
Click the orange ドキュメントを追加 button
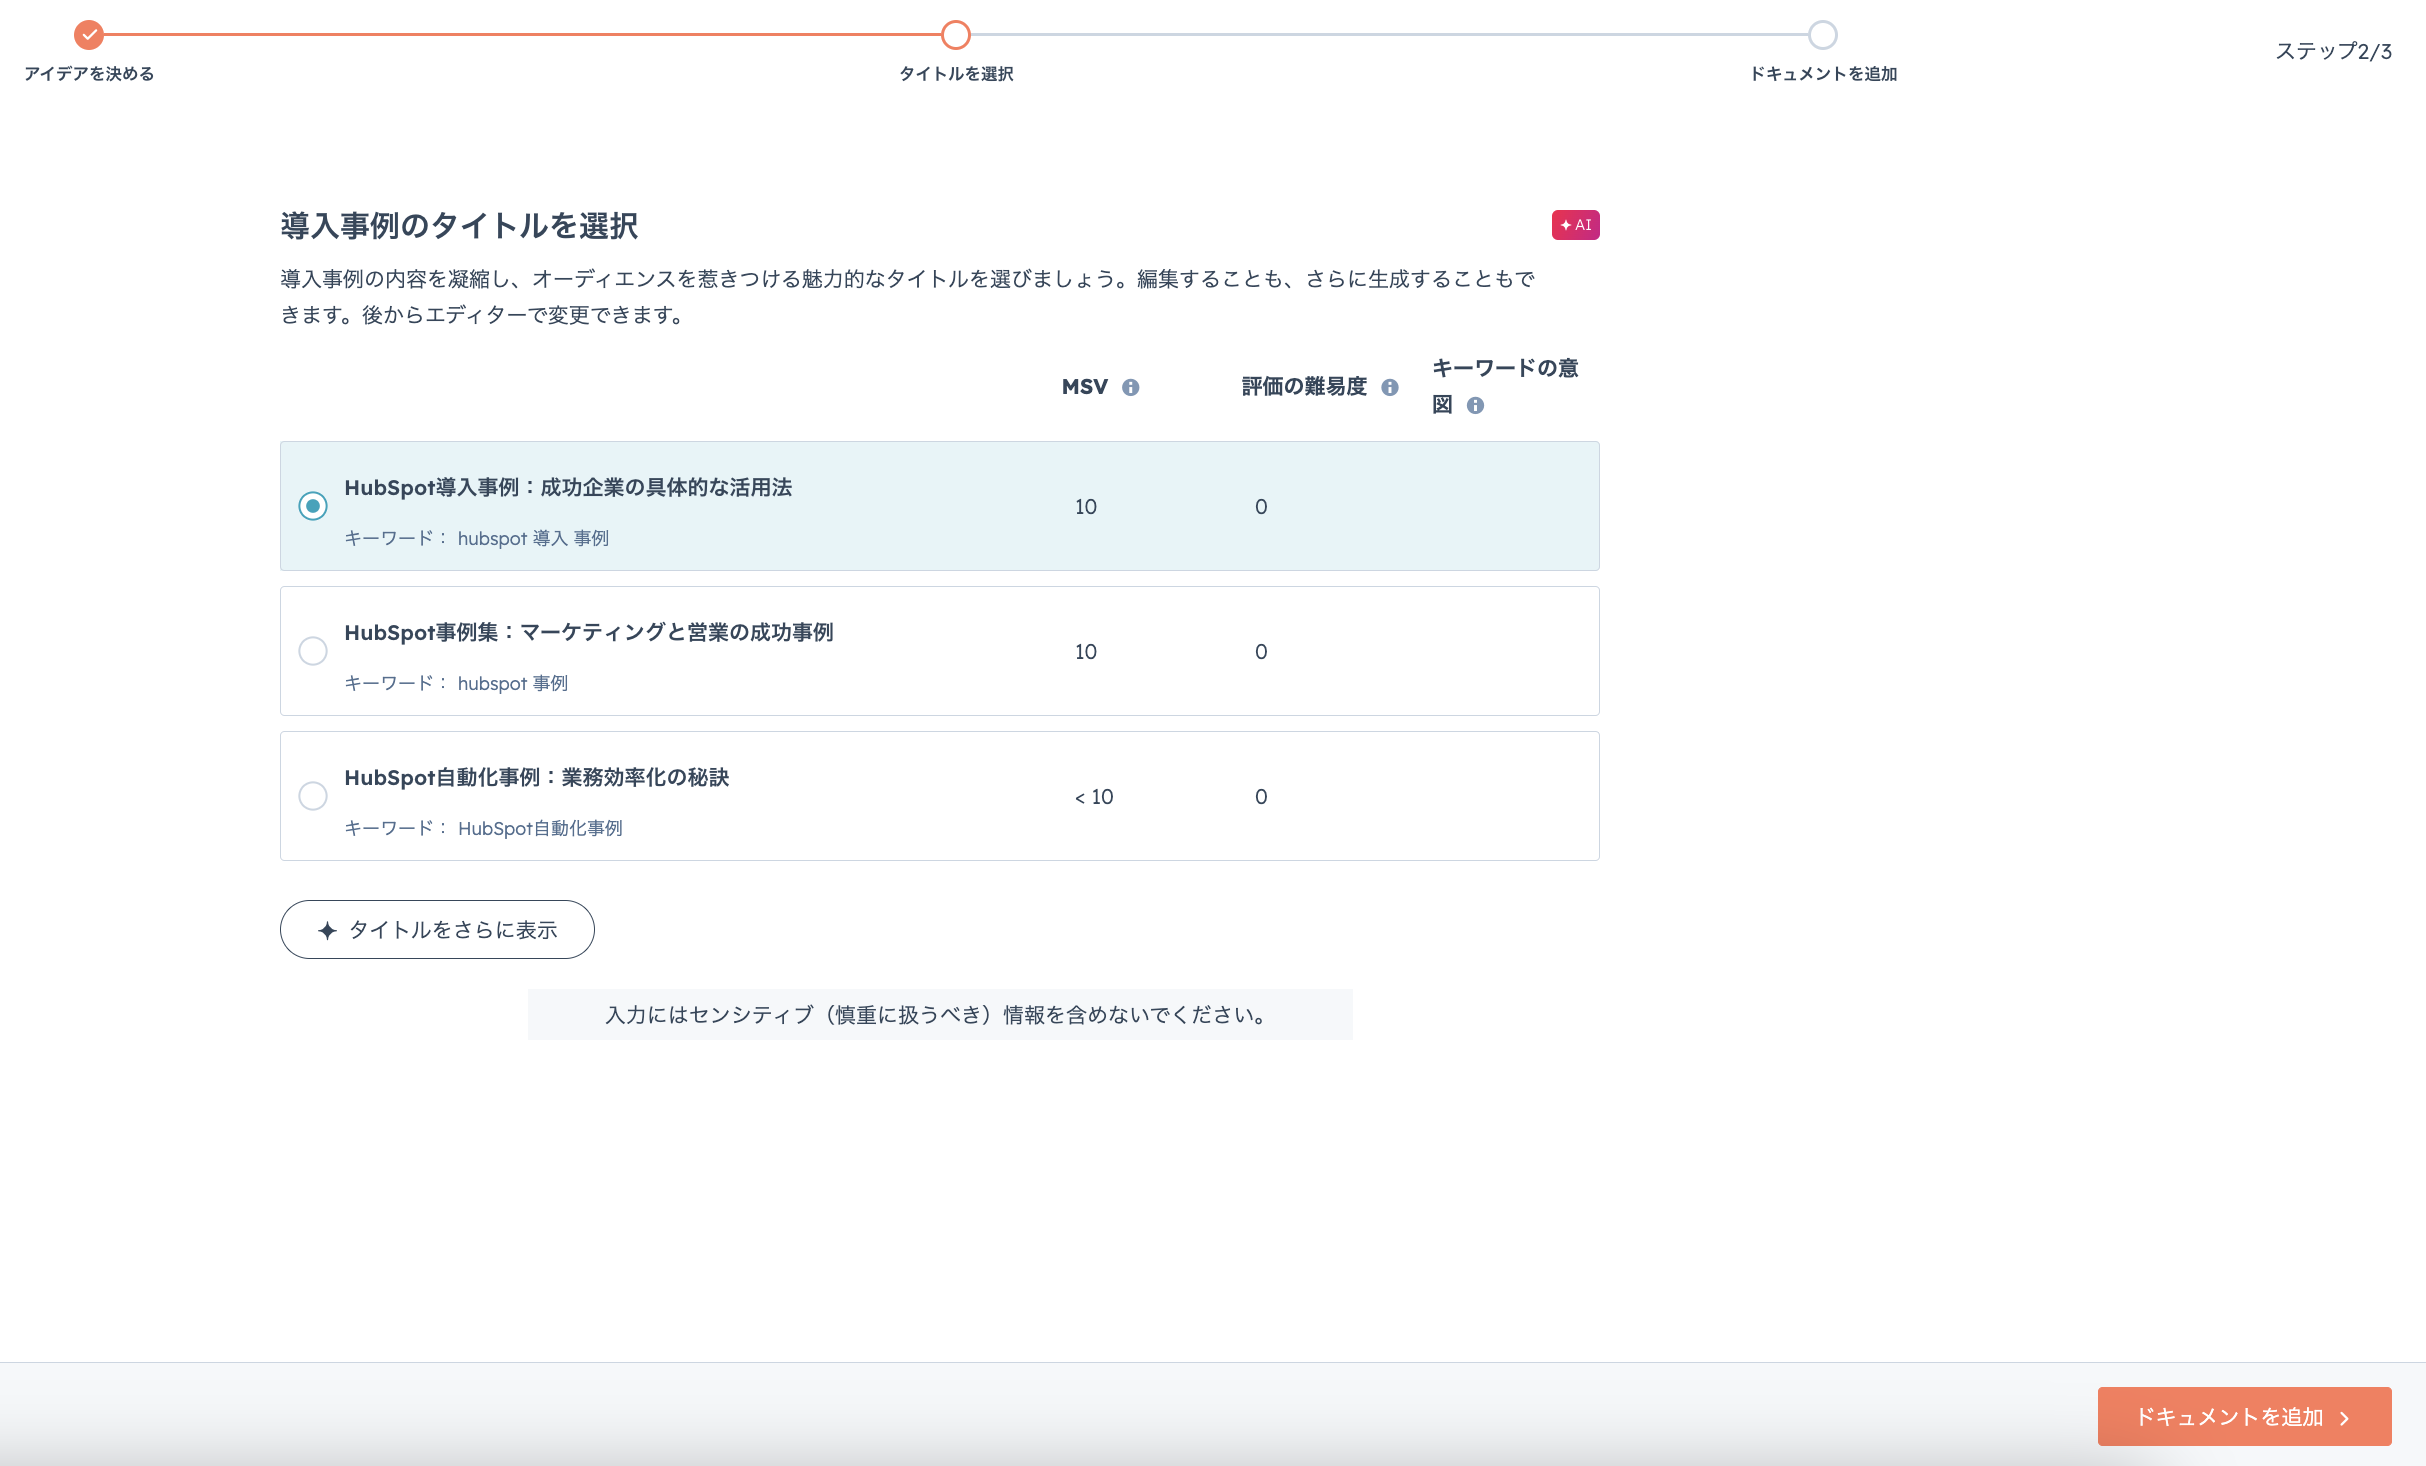coord(2244,1416)
